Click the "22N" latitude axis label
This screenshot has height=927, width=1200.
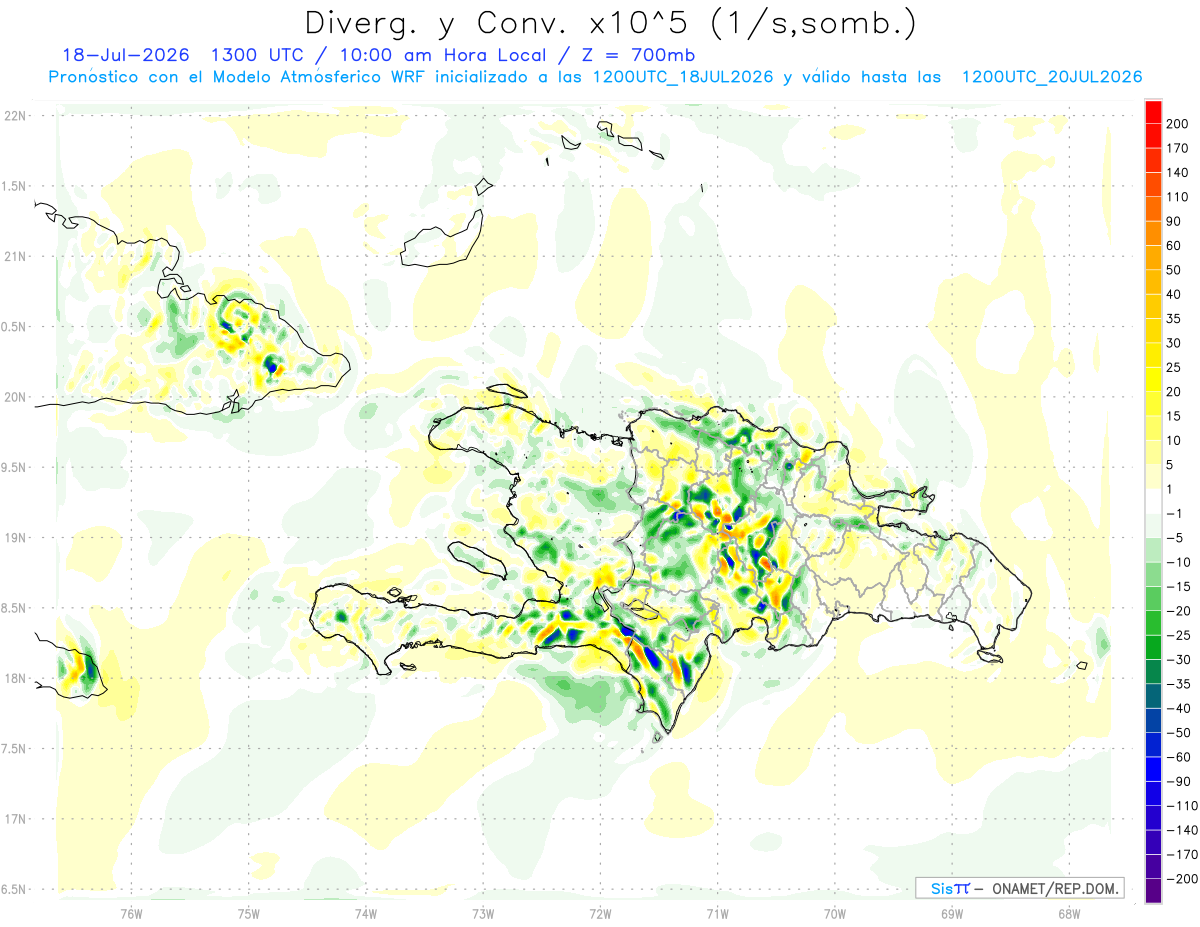tap(14, 116)
